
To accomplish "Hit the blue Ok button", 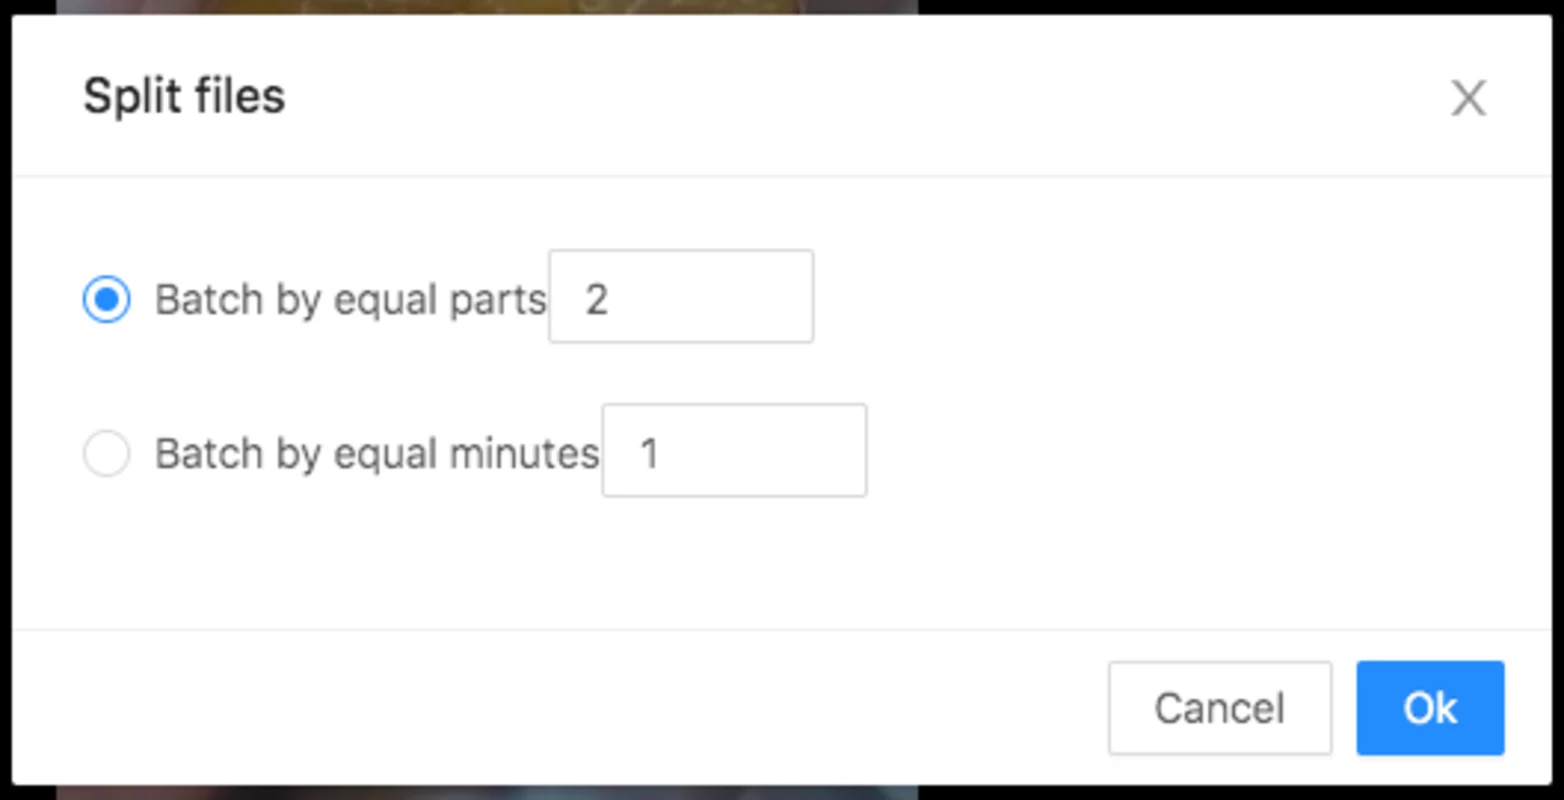I will click(x=1430, y=708).
